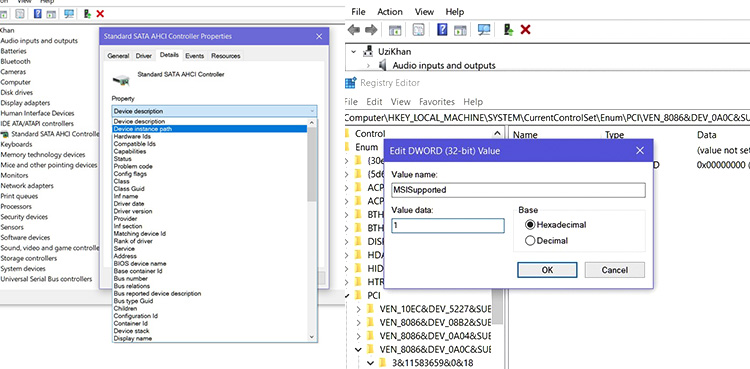Expand VEN_8086&DEV_08B2 registry key
The width and height of the screenshot is (750, 369).
[359, 322]
